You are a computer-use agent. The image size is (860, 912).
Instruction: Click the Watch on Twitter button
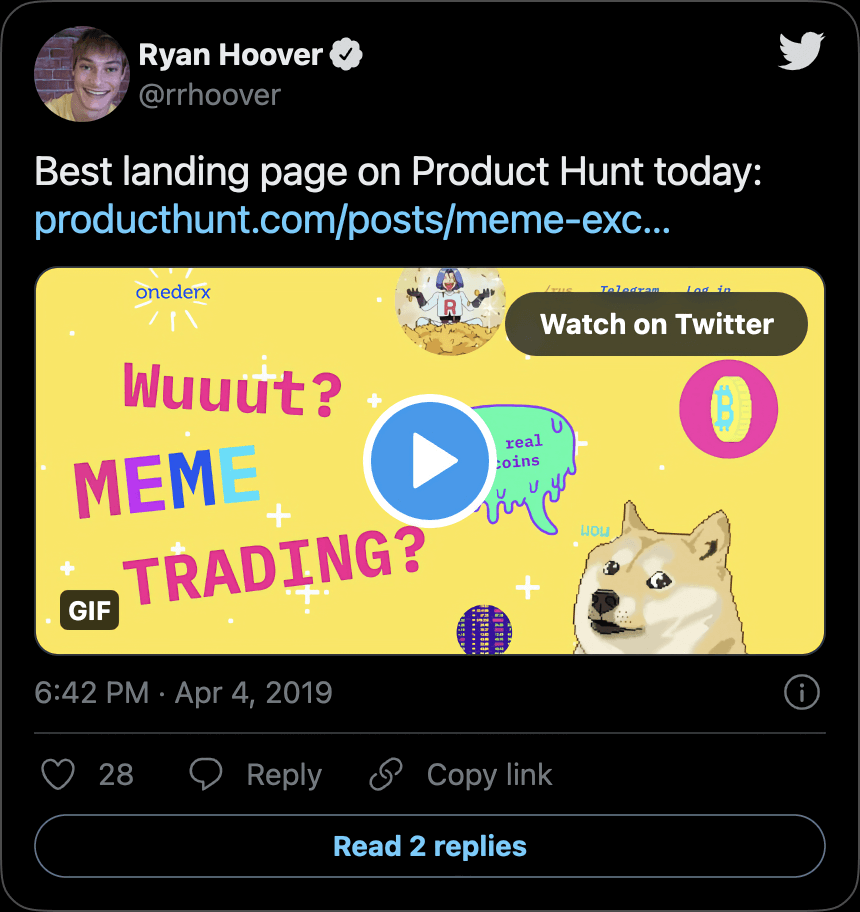(656, 324)
